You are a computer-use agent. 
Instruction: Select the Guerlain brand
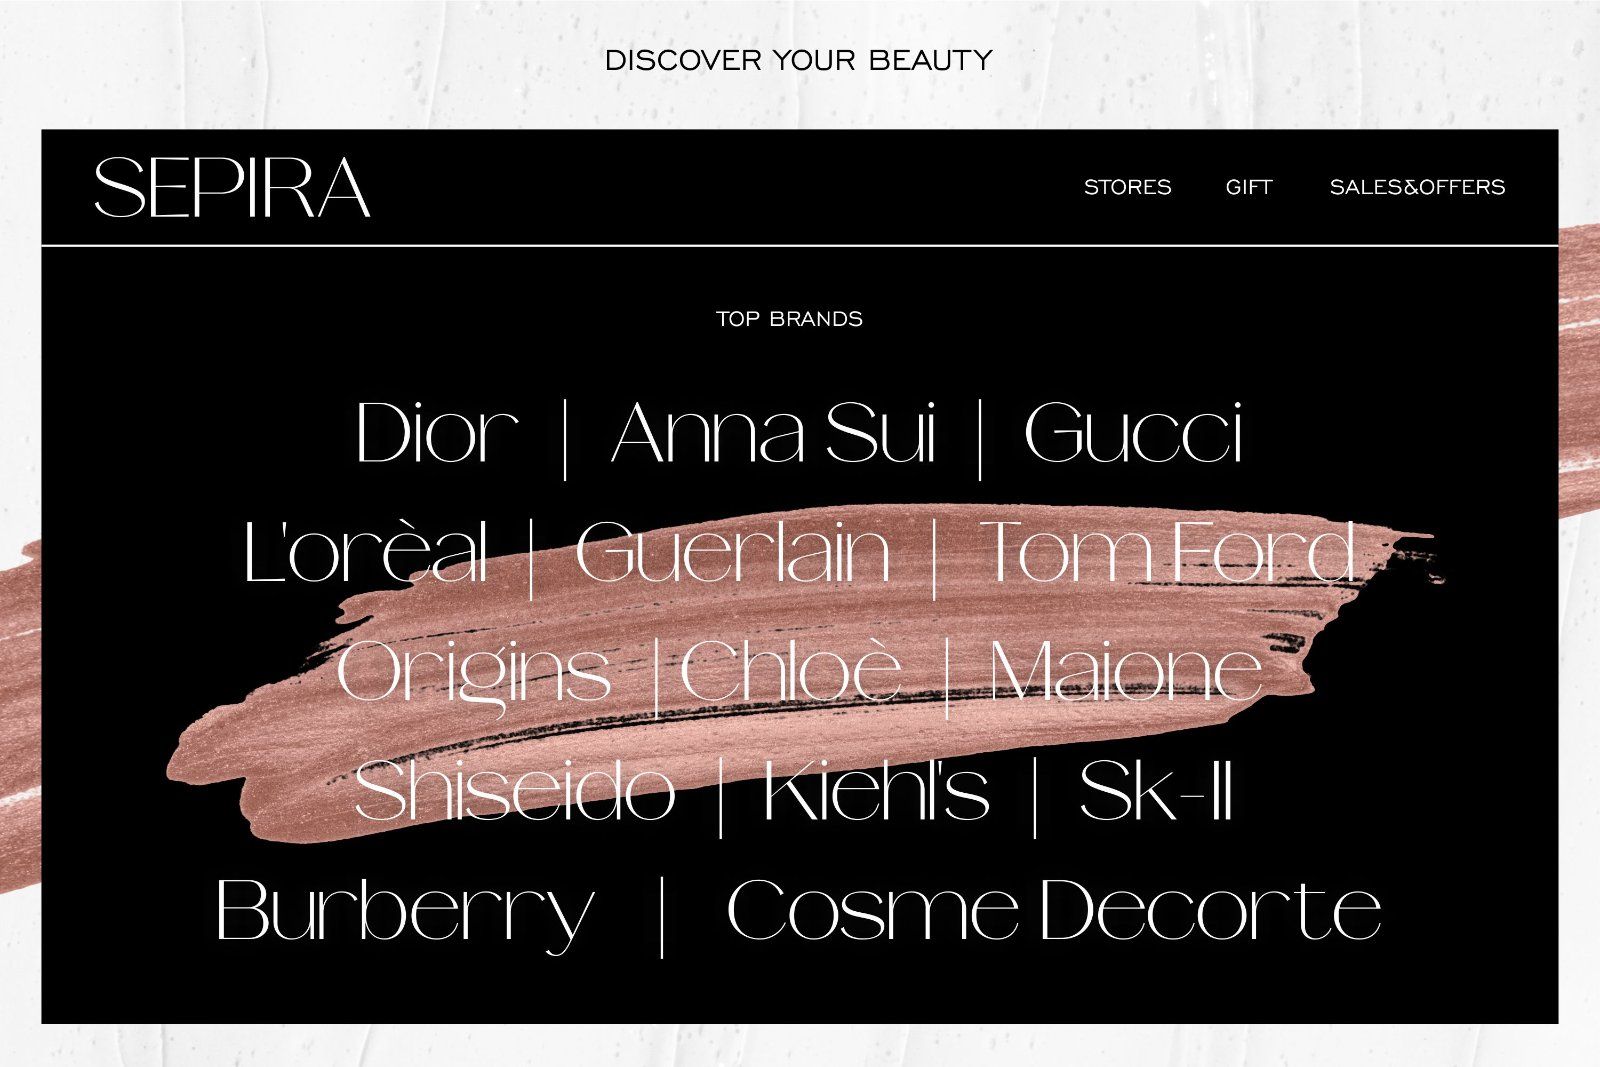point(733,551)
